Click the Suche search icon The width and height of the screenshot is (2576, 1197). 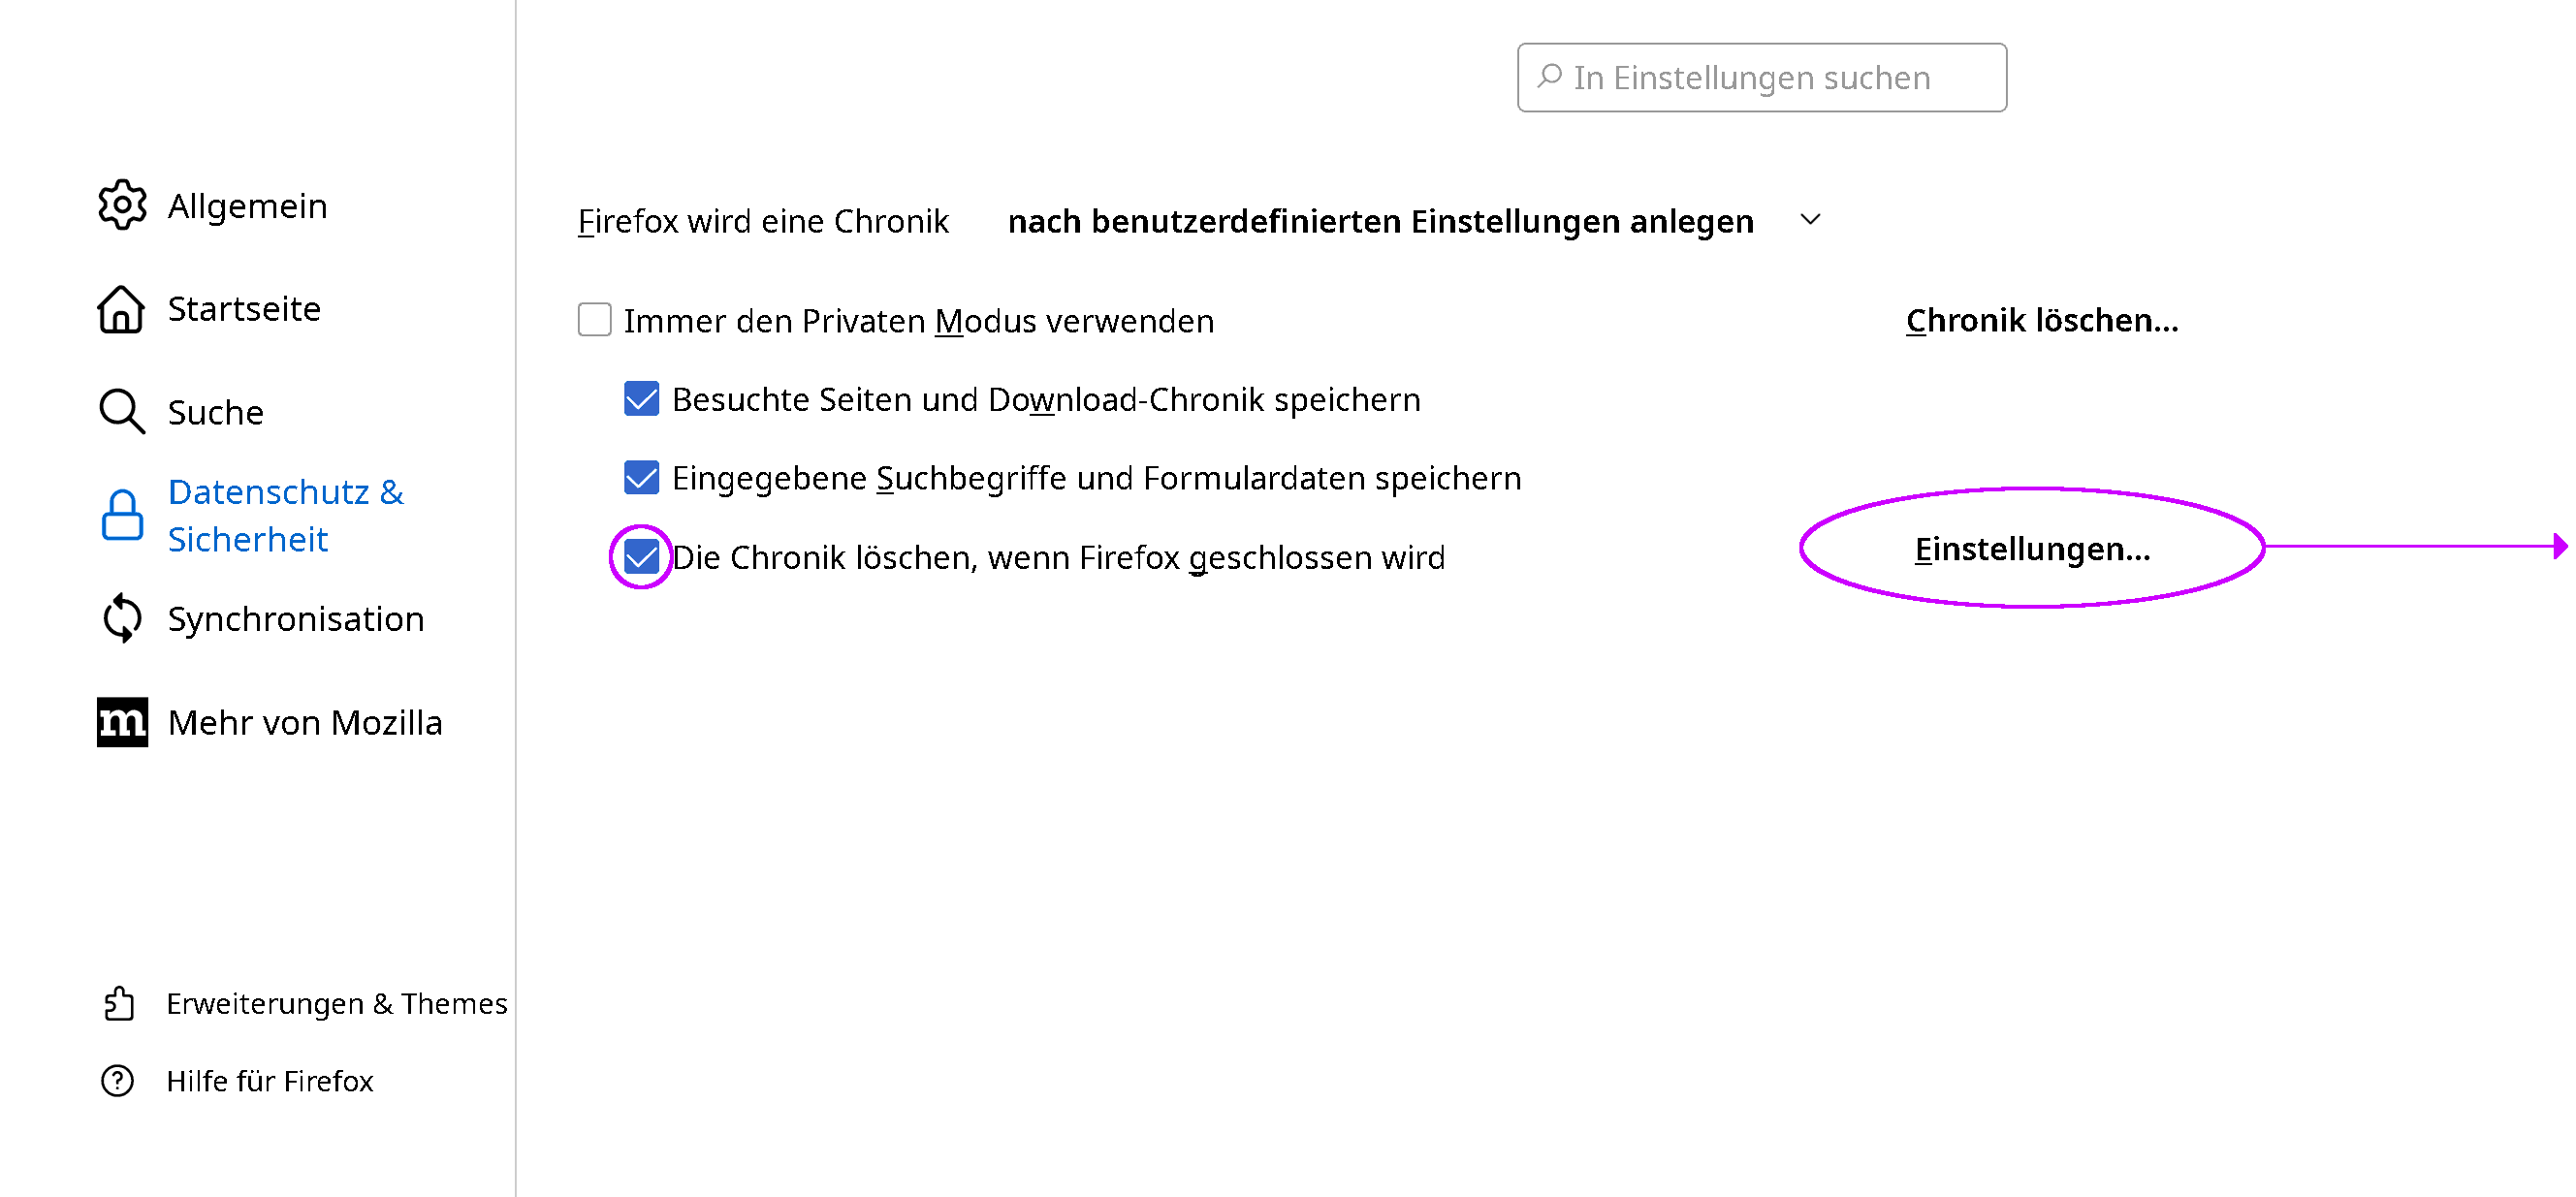click(123, 412)
